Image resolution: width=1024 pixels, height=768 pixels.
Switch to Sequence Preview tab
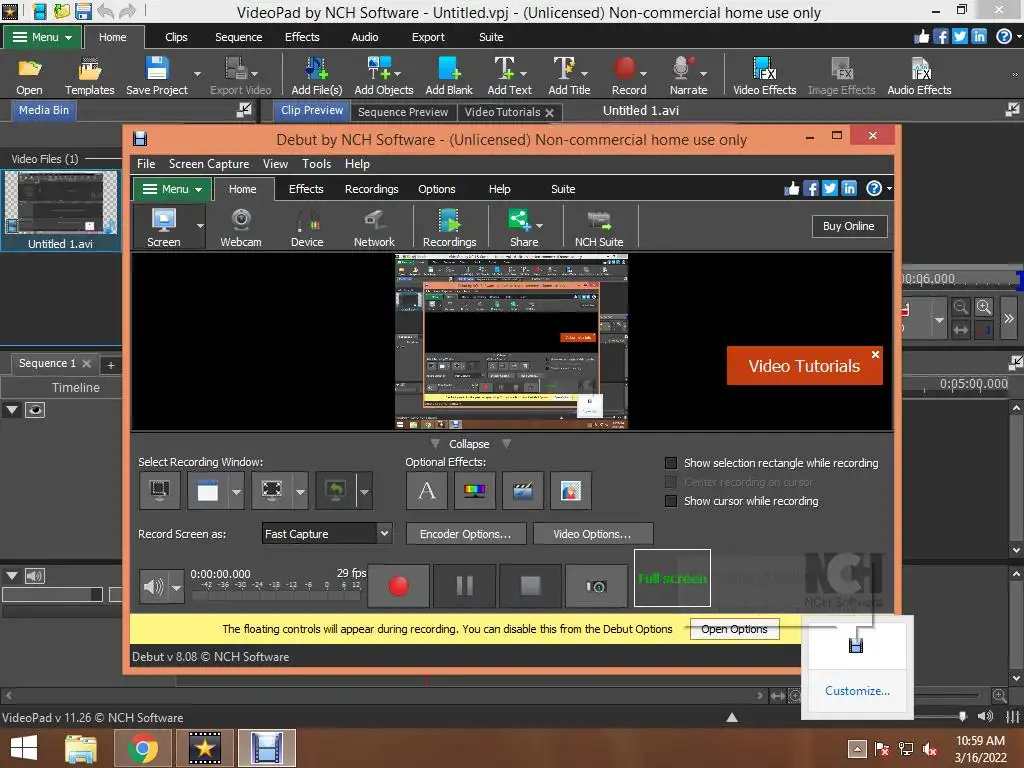point(403,112)
